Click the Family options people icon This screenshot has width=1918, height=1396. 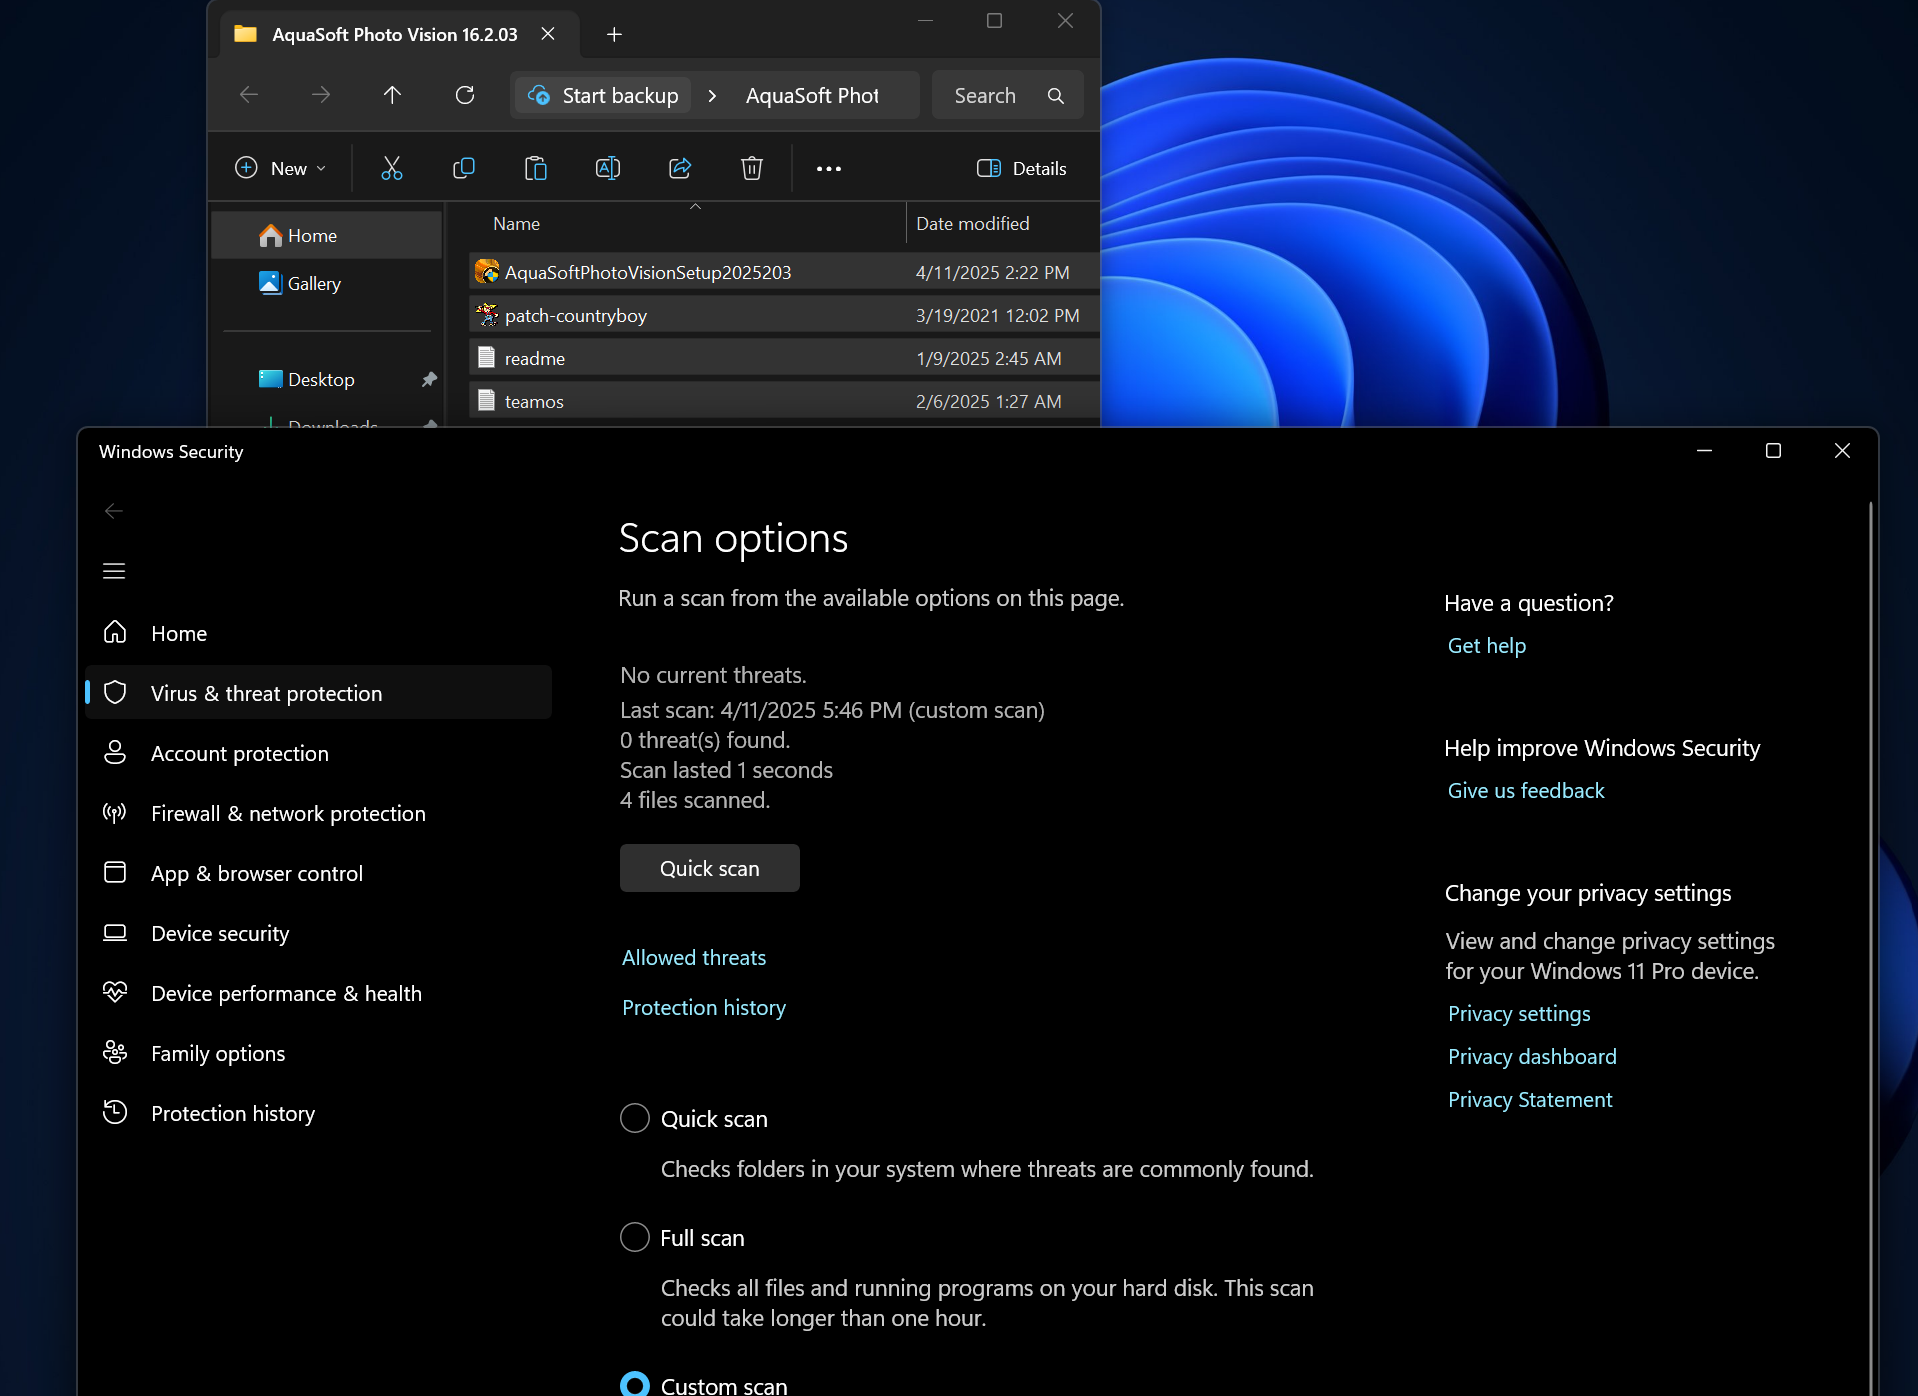[x=115, y=1052]
